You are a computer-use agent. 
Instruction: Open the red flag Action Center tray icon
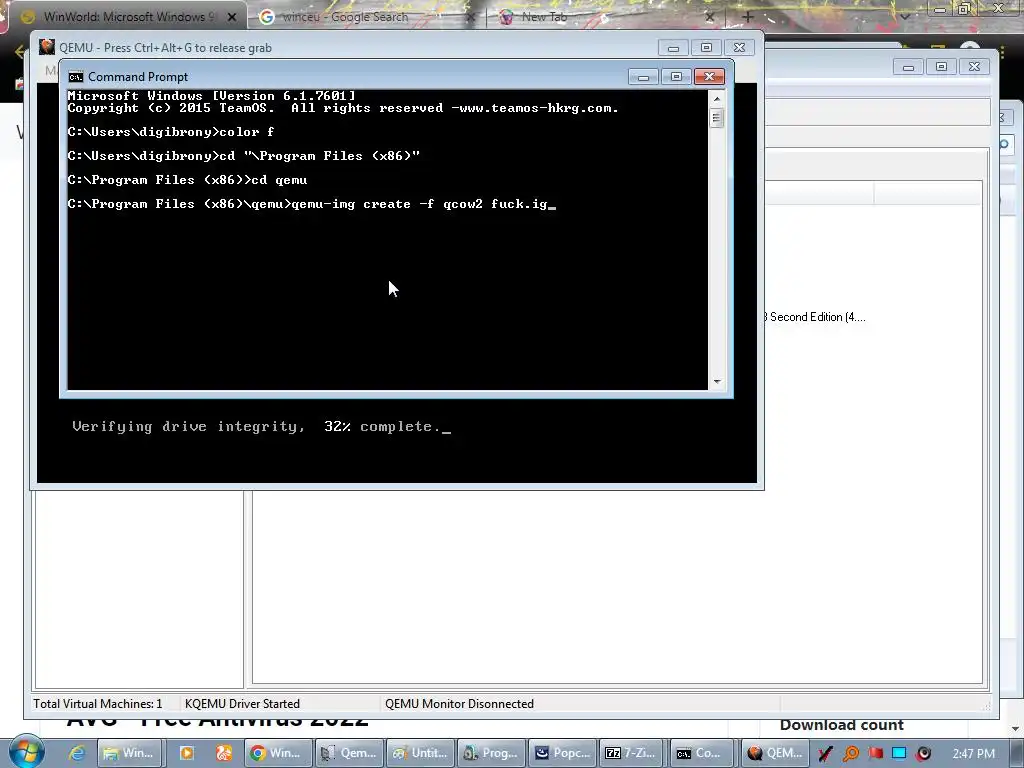(x=875, y=754)
